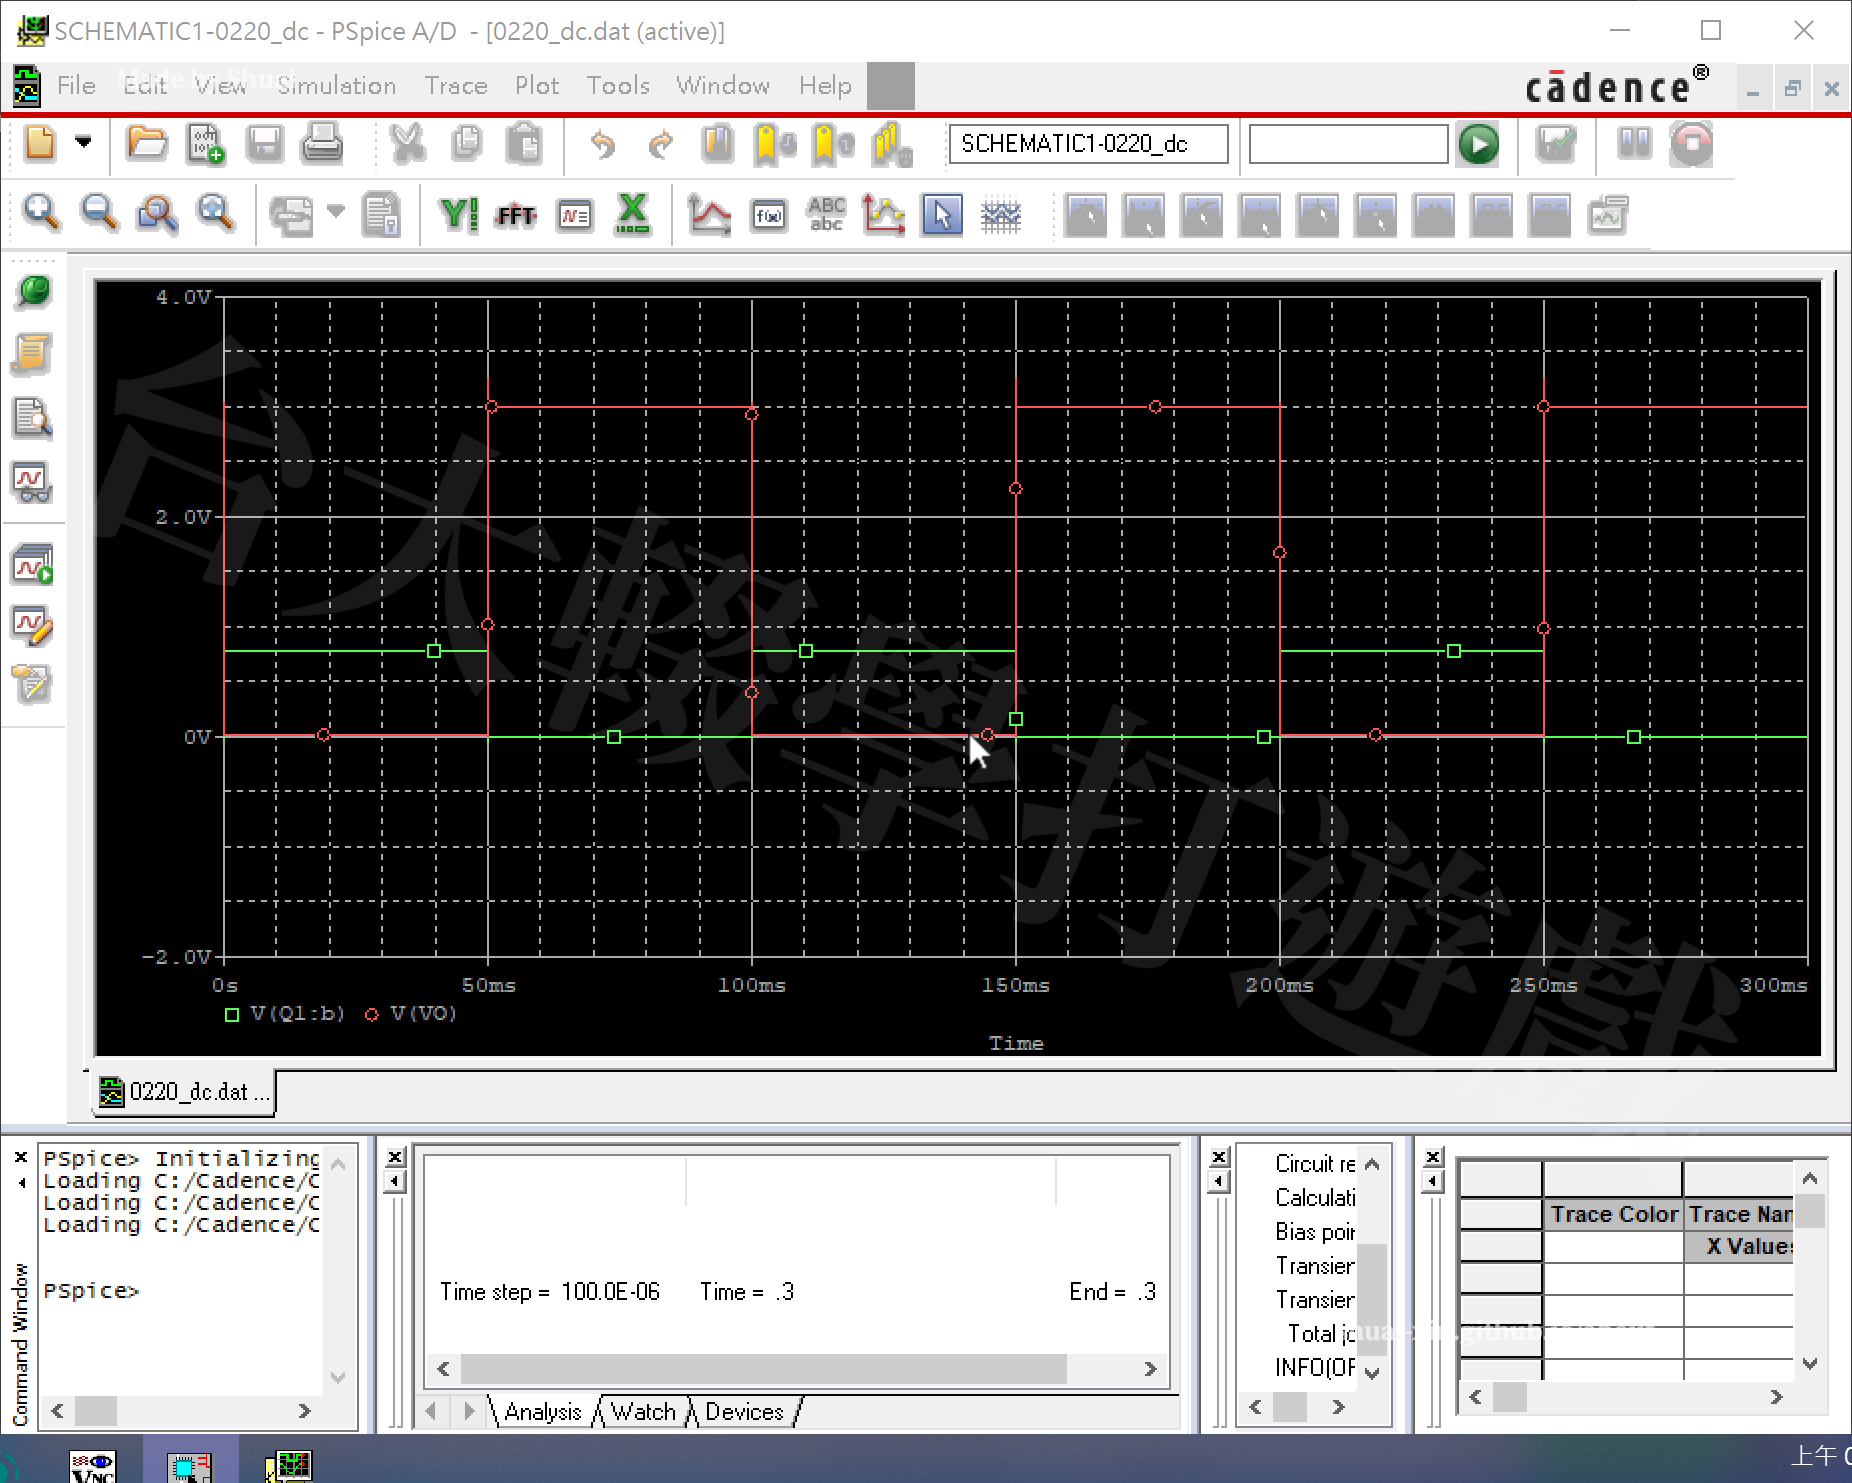This screenshot has width=1852, height=1483.
Task: Click the Add Trace icon
Action: (709, 214)
